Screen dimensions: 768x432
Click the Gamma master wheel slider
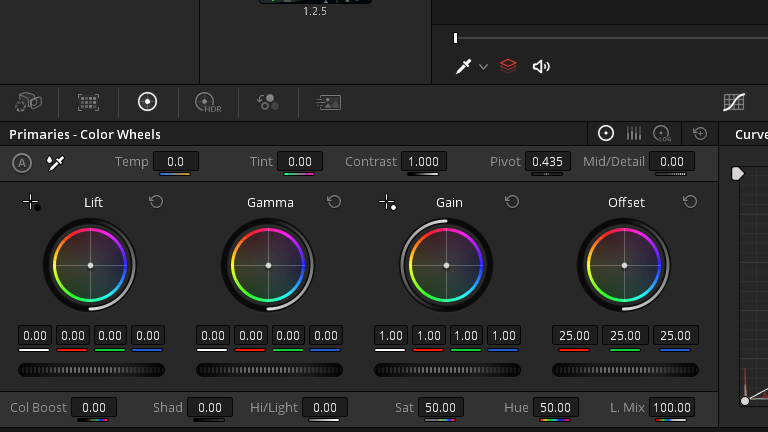pos(269,370)
